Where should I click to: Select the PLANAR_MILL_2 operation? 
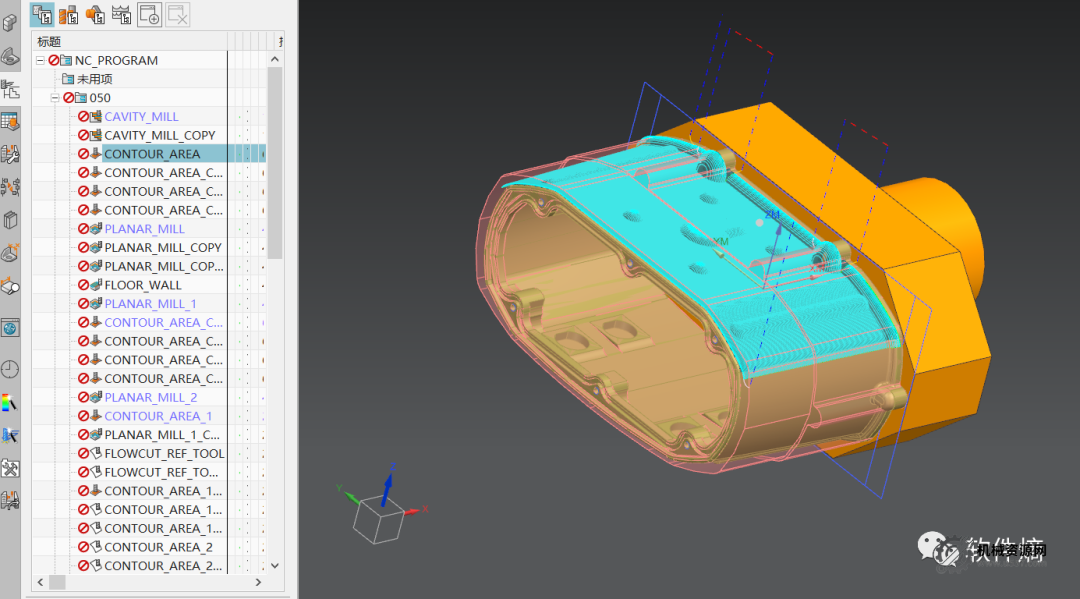point(151,397)
